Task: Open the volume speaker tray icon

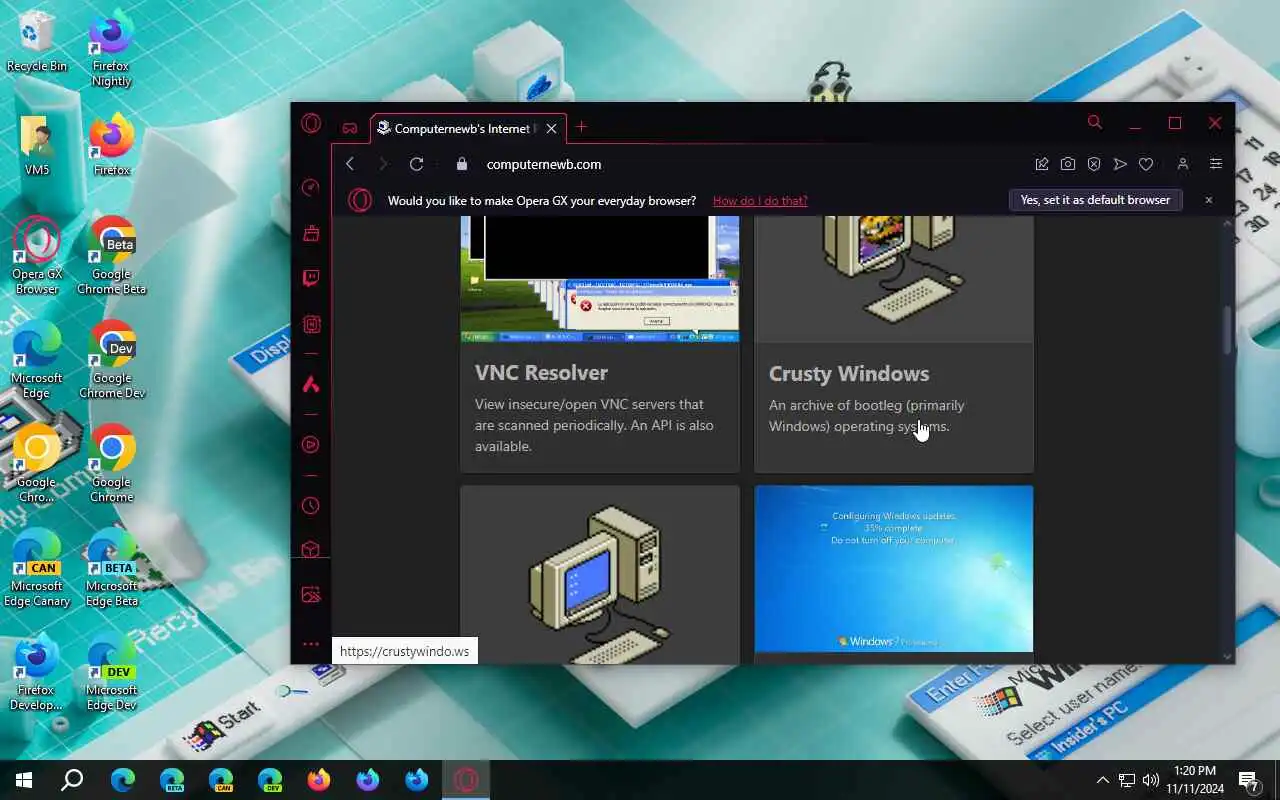Action: 1151,780
